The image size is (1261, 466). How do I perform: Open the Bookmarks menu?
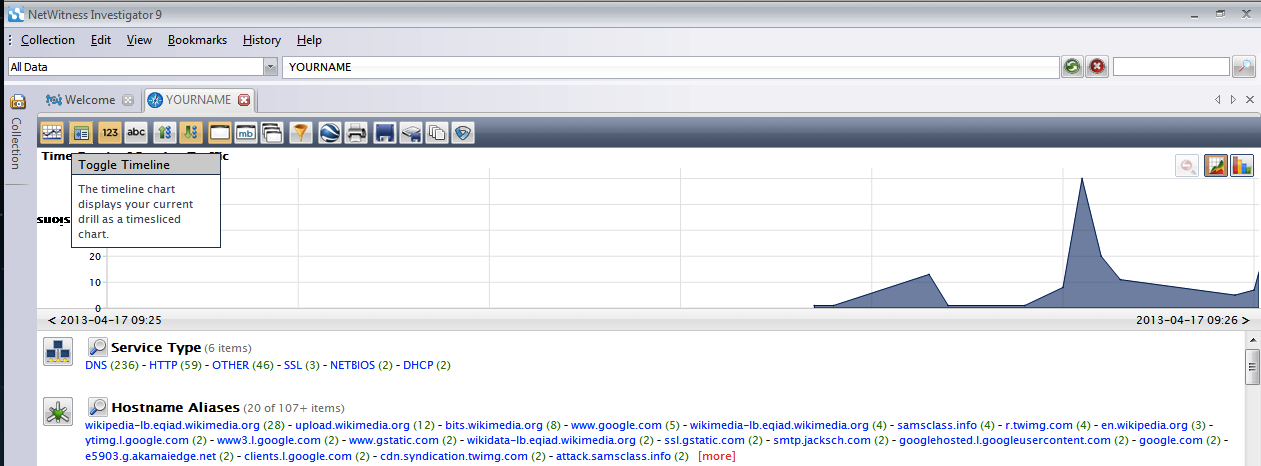(x=197, y=40)
